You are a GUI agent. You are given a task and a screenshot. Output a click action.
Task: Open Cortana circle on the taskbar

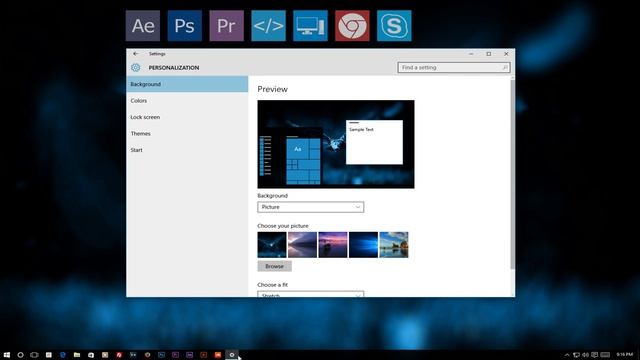[x=20, y=355]
